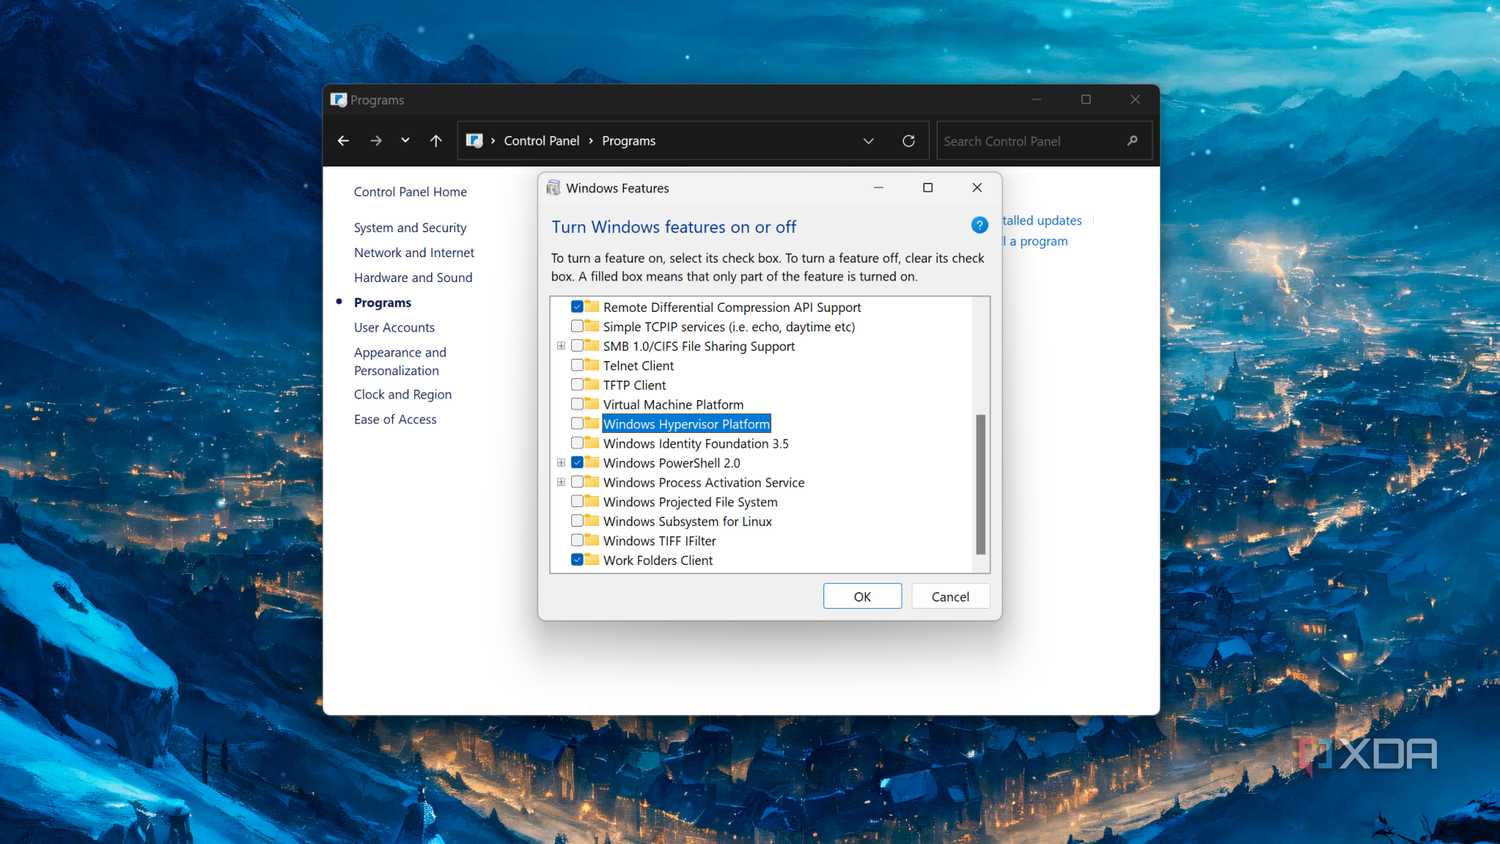This screenshot has height=844, width=1500.
Task: Click the Refresh icon in address bar
Action: click(x=908, y=141)
